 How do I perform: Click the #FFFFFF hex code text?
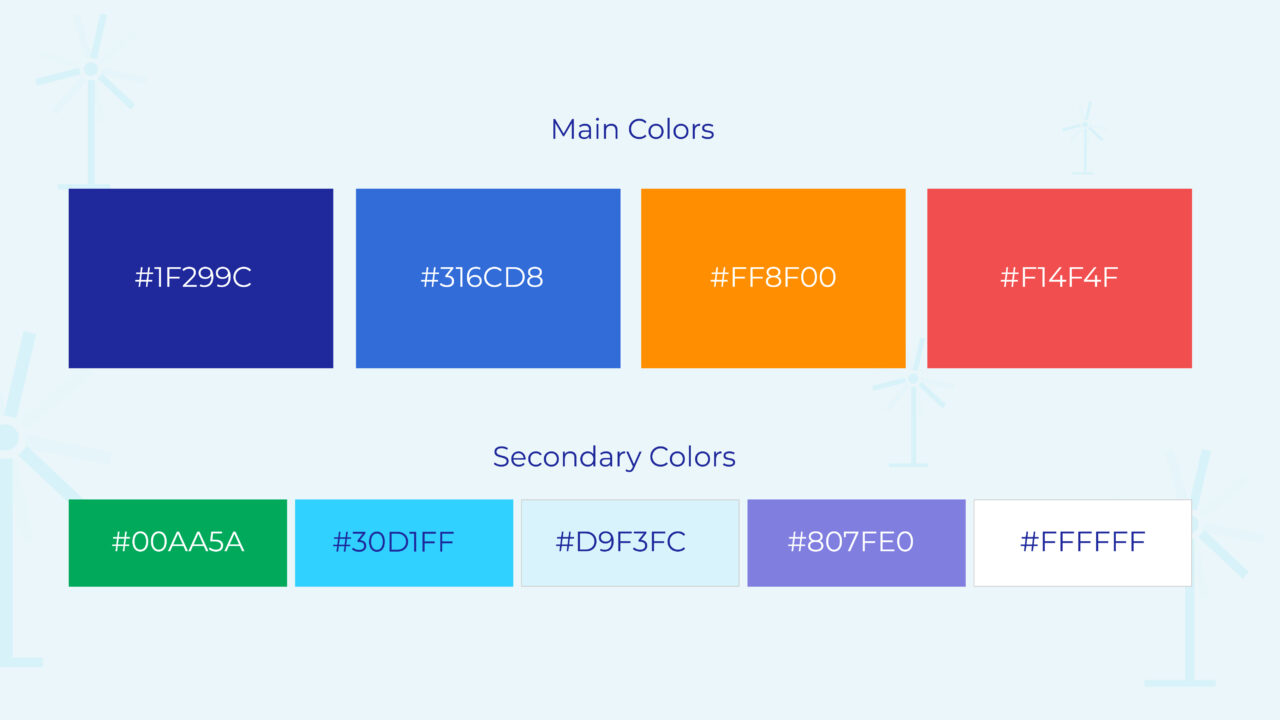1082,543
